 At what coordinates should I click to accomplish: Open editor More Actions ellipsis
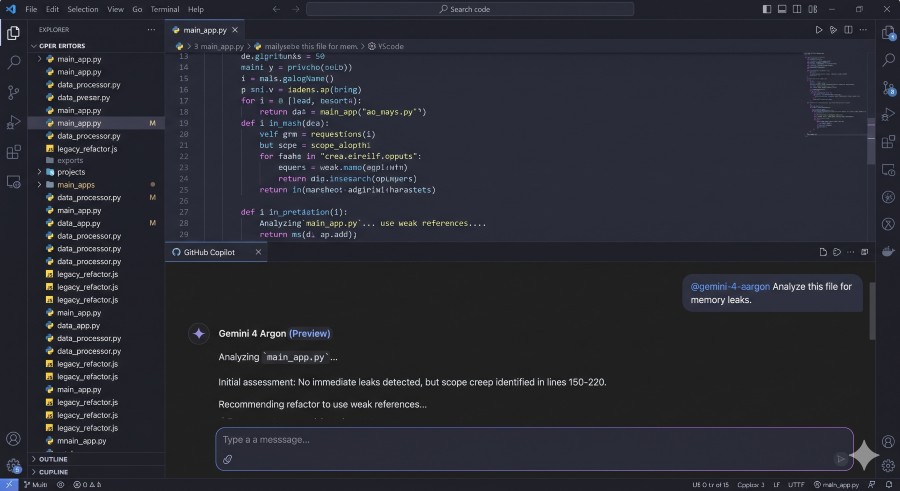point(863,30)
